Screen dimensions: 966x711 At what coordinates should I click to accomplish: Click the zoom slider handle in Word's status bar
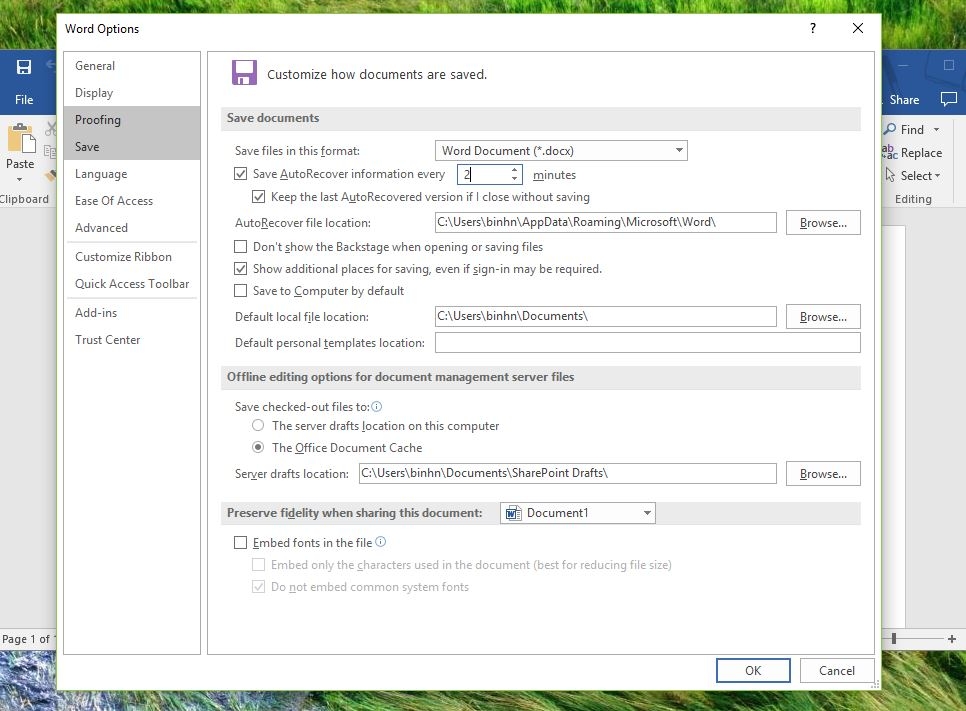coord(894,639)
